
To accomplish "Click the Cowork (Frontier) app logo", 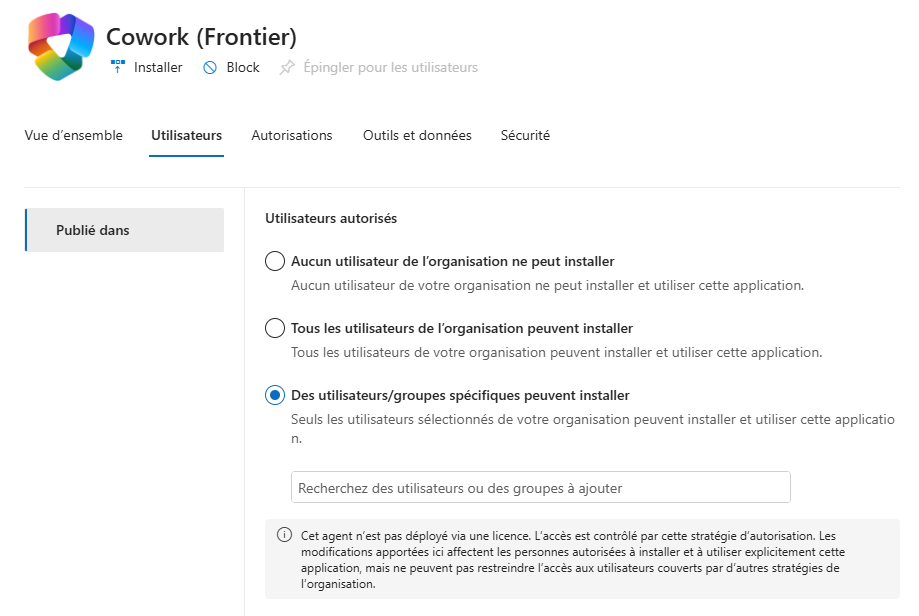I will tap(60, 47).
